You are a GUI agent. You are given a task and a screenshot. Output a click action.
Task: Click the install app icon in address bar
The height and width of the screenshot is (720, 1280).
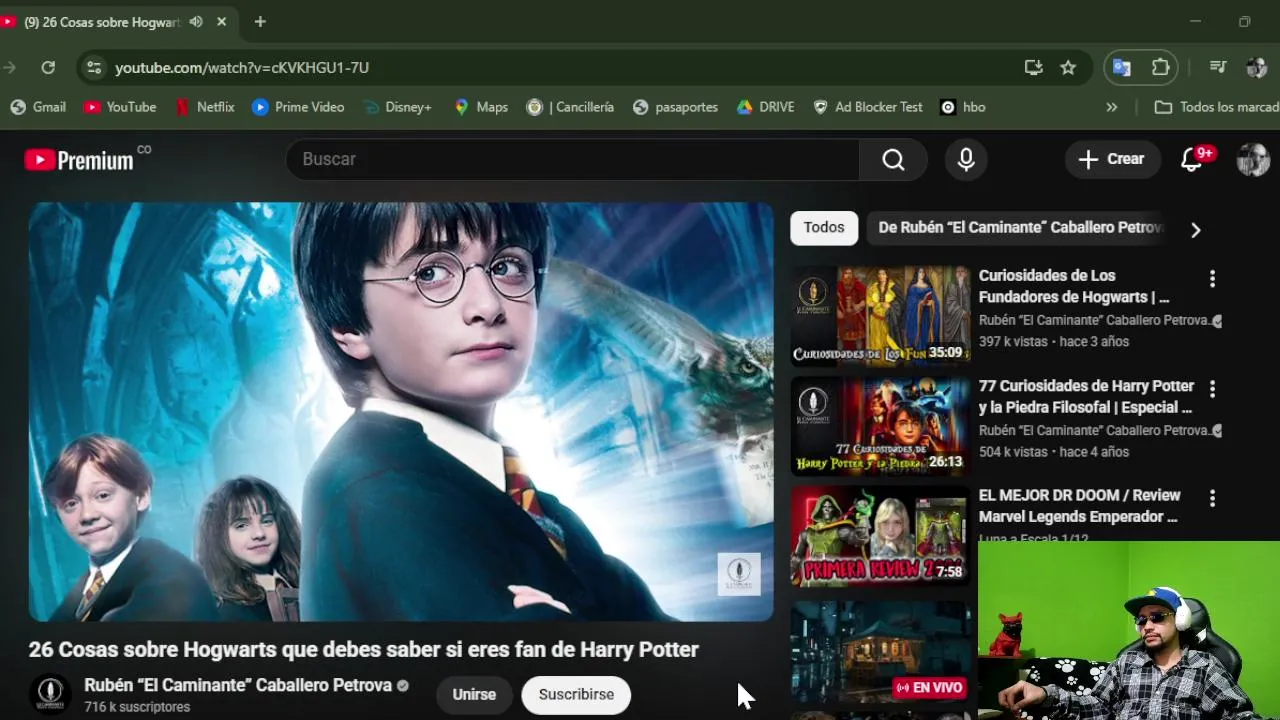[1033, 68]
